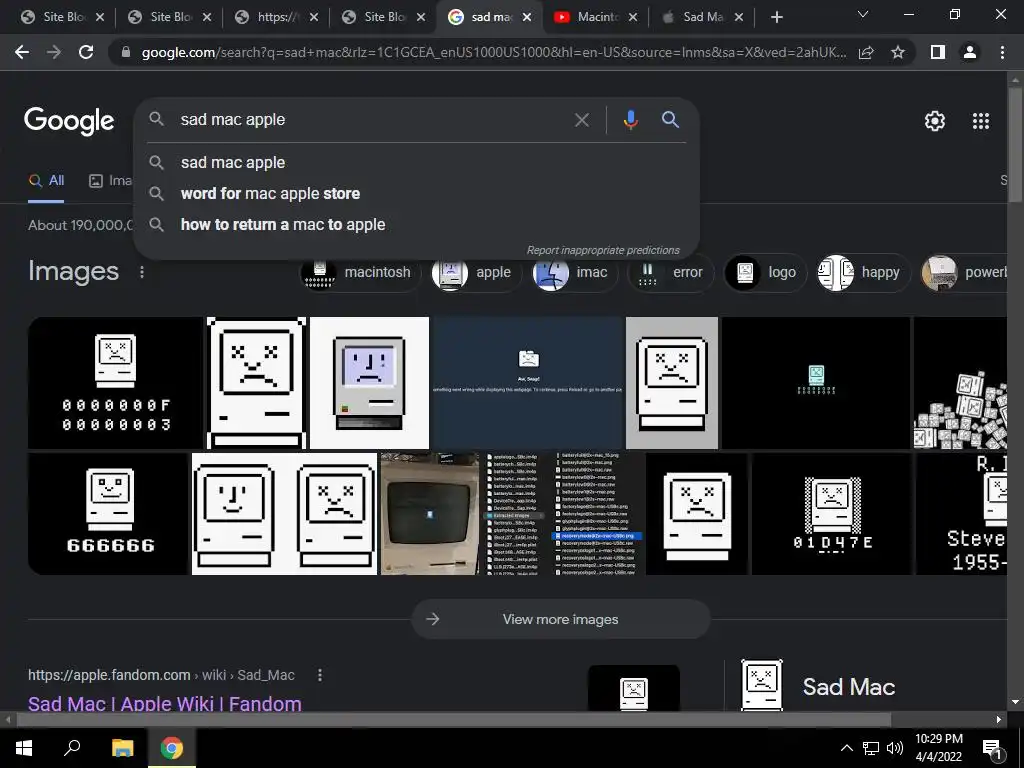The image size is (1024, 768).
Task: Open the network status tray icon
Action: (871, 748)
